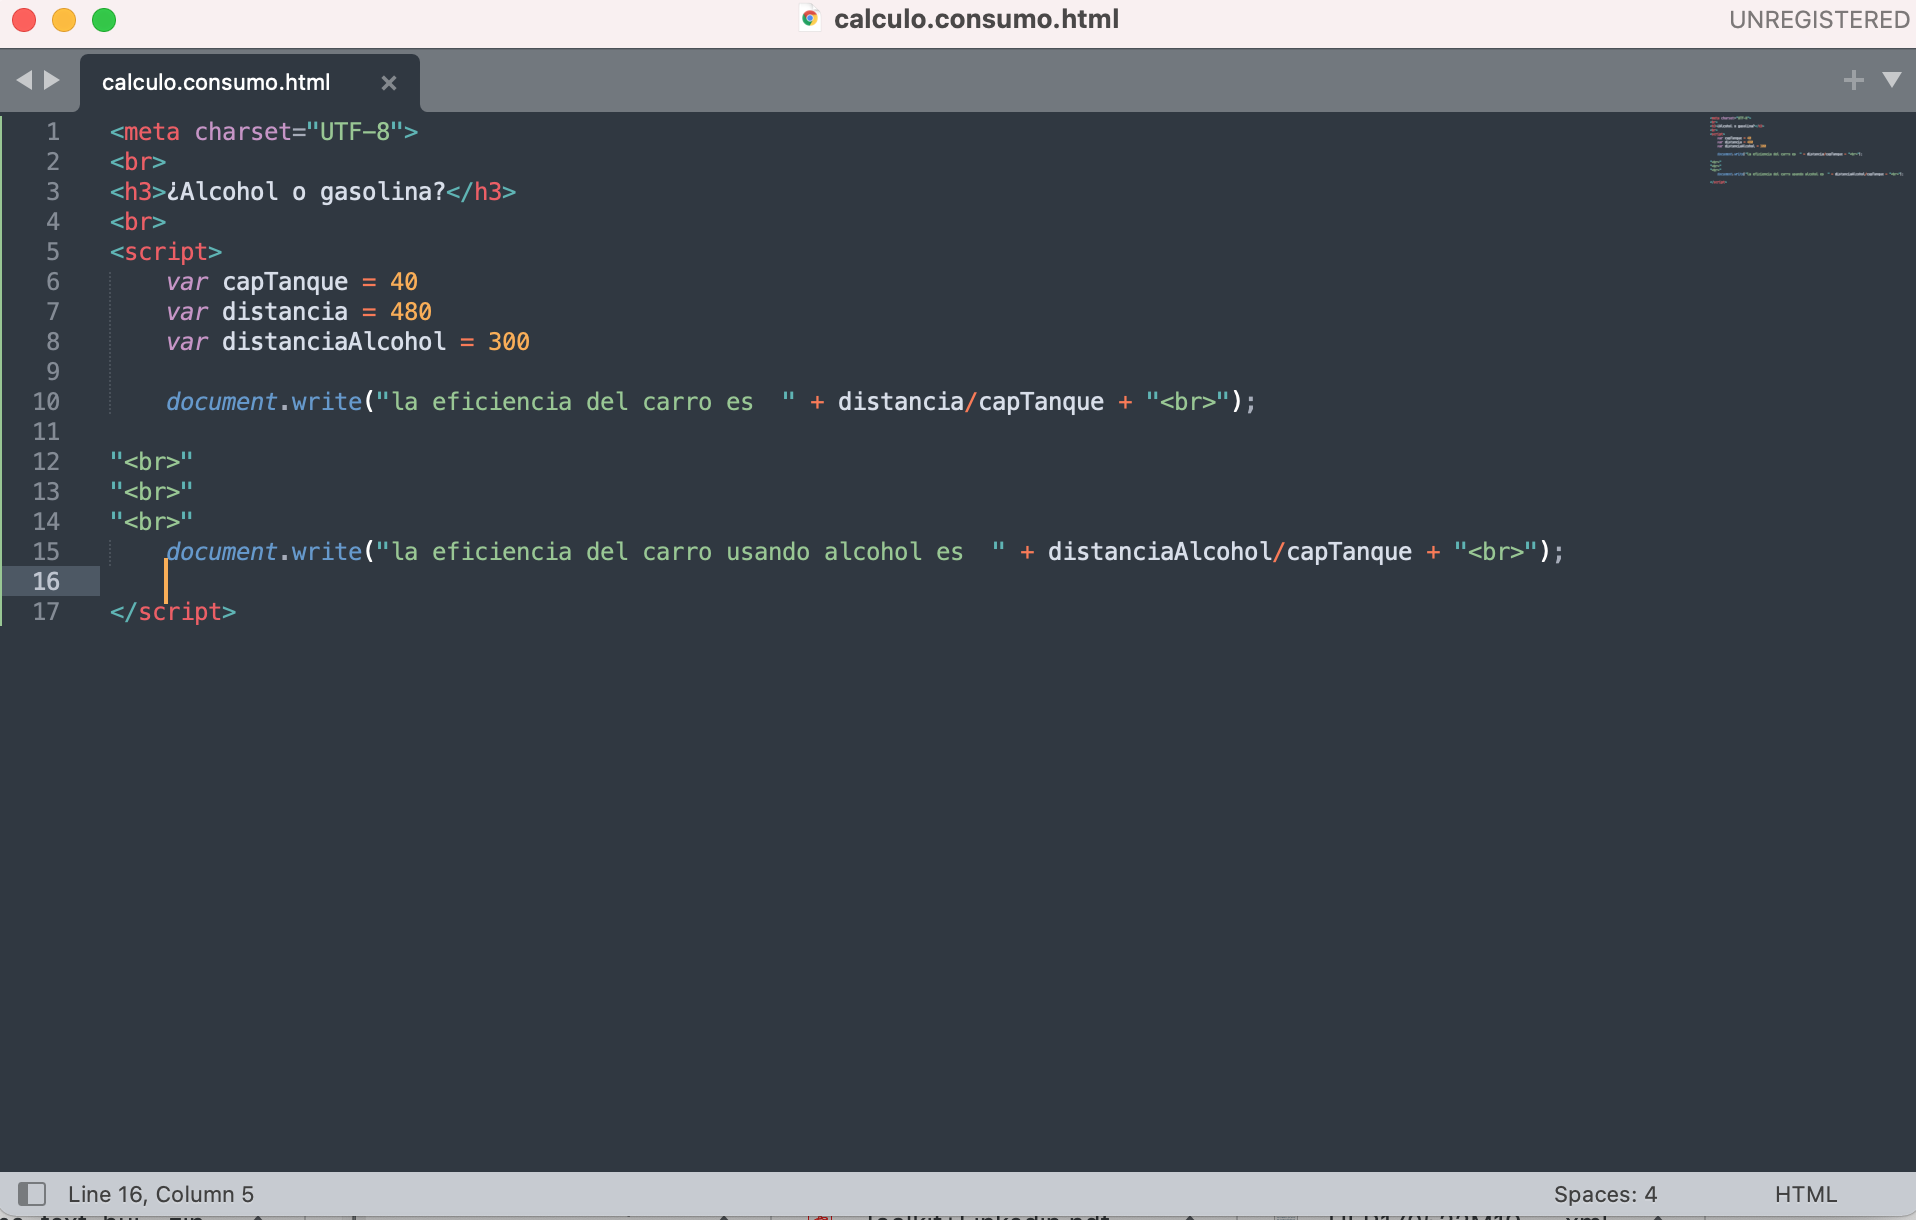This screenshot has height=1220, width=1916.
Task: Click distanciaAlcohol/capTanque expression on line 15
Action: [1230, 552]
